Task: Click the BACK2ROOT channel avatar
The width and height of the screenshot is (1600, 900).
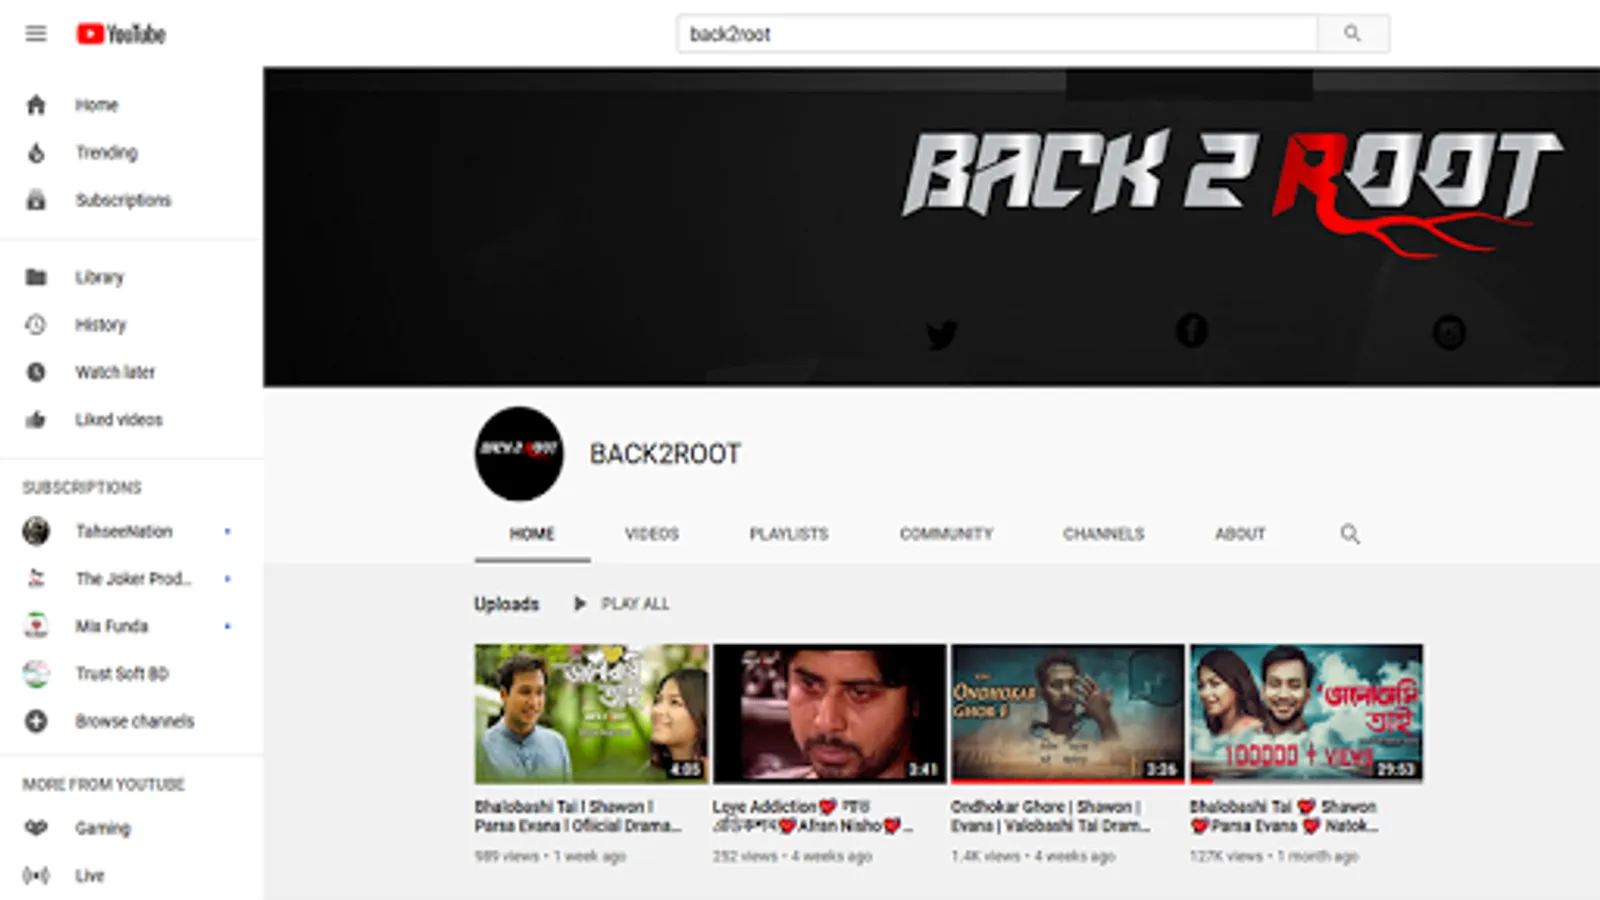Action: 519,454
